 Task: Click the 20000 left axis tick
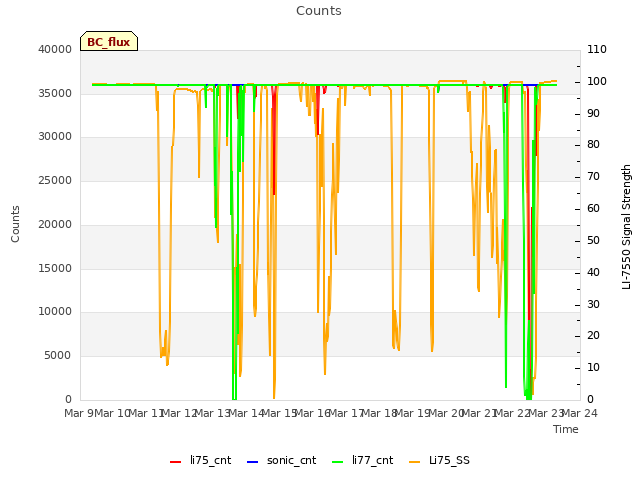(55, 224)
